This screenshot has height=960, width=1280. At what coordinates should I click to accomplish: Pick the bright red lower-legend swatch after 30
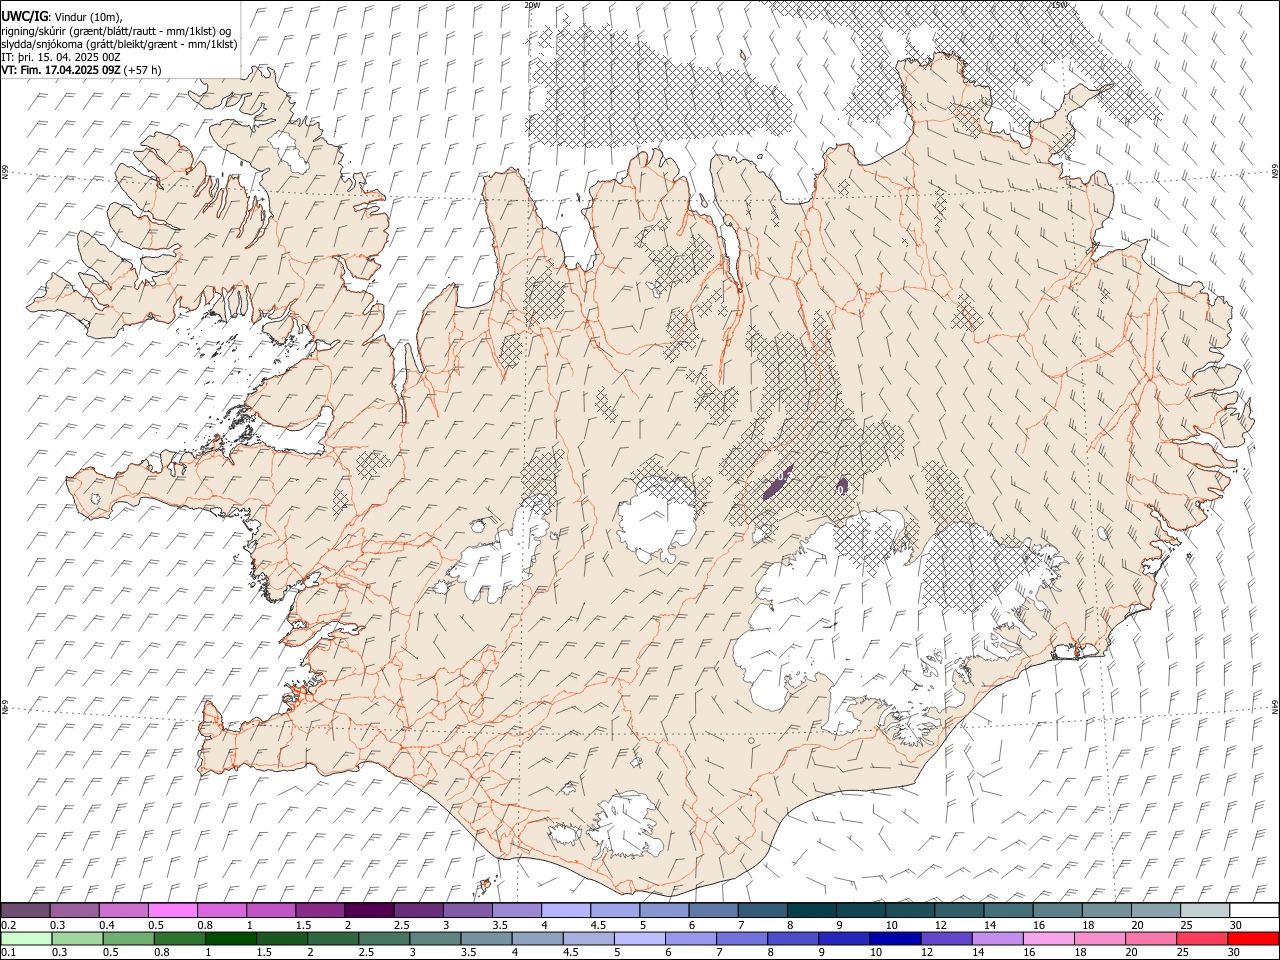[x=1253, y=939]
